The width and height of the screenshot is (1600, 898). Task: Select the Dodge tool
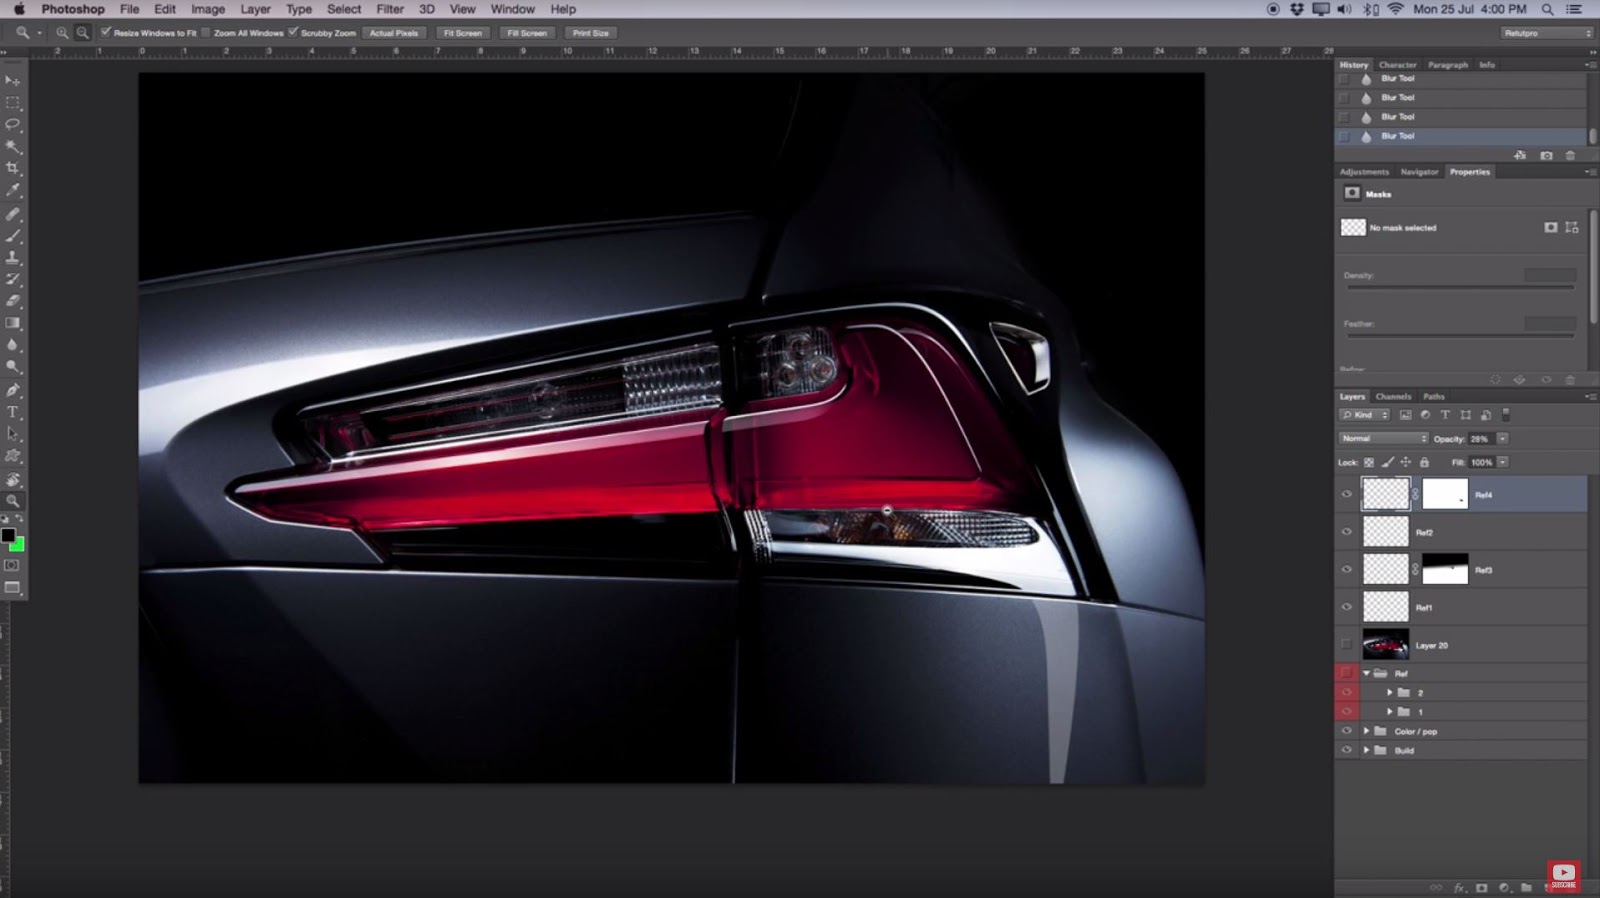[13, 367]
